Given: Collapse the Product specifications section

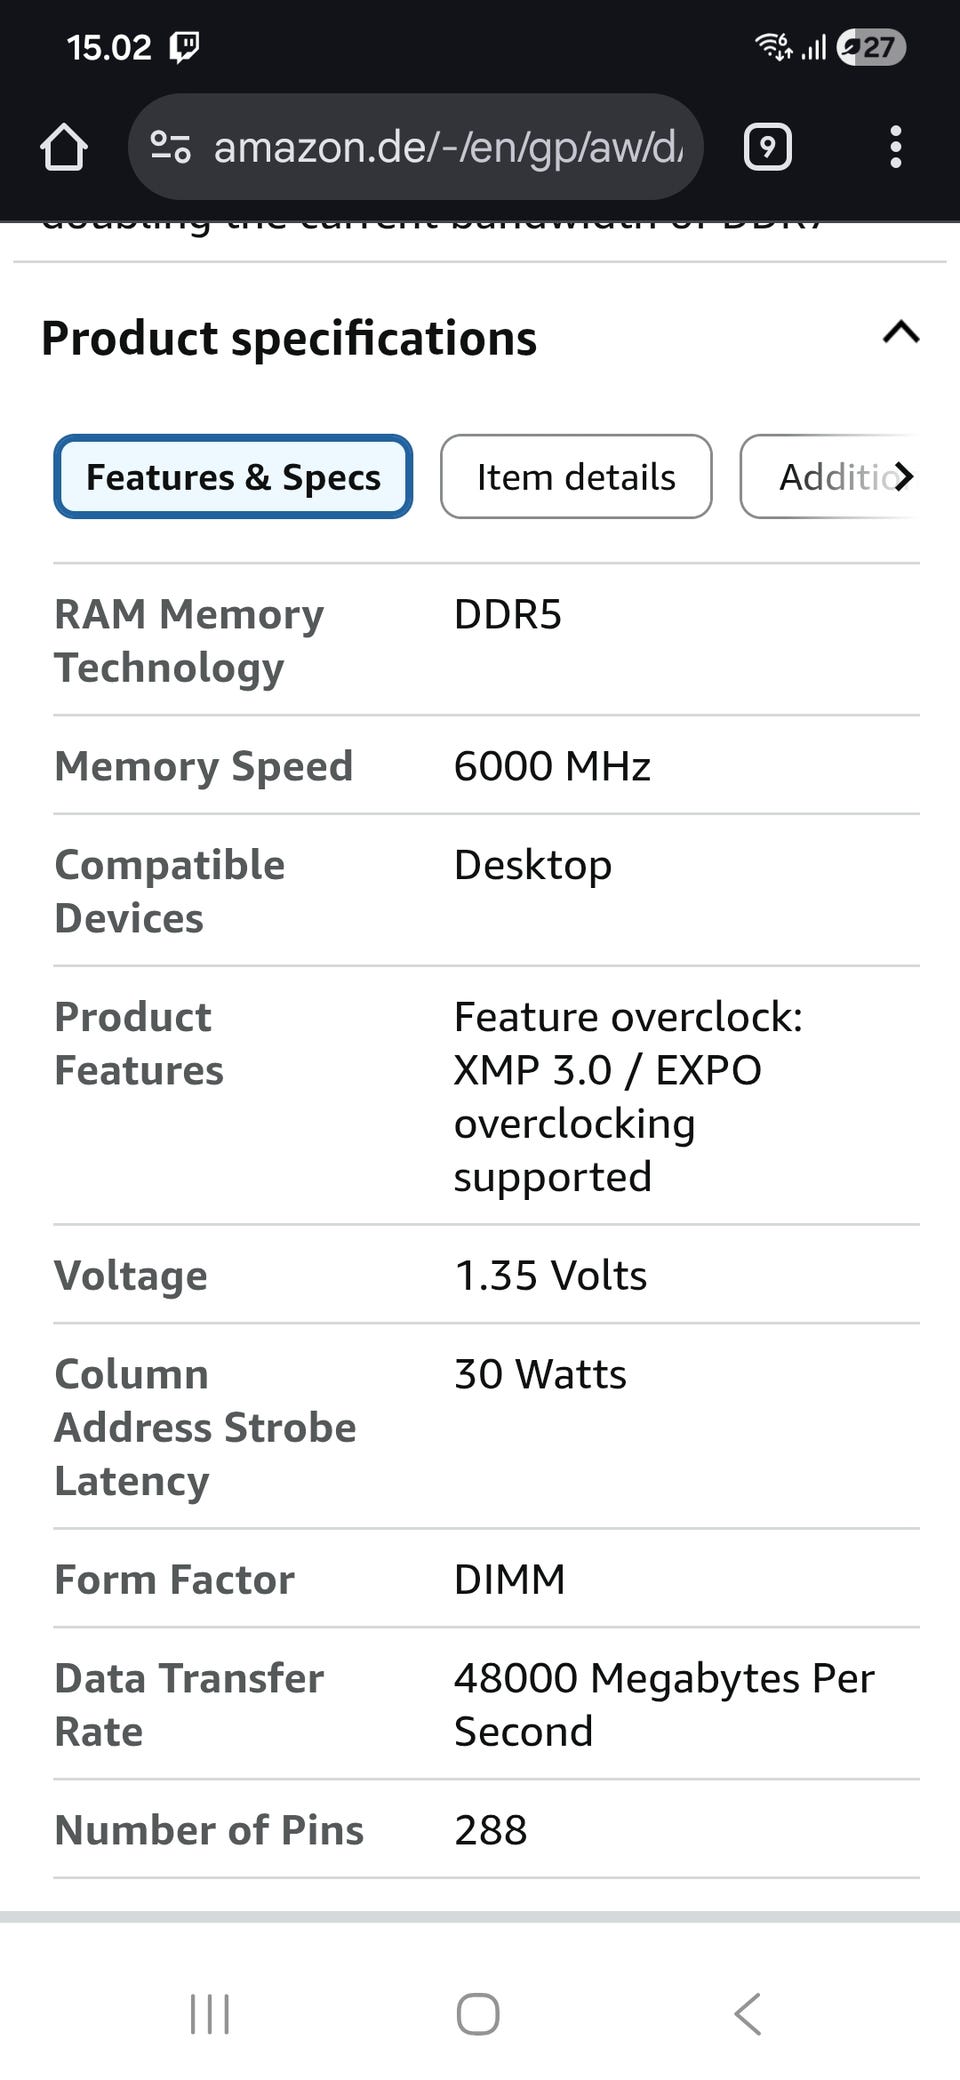Looking at the screenshot, I should pos(900,333).
